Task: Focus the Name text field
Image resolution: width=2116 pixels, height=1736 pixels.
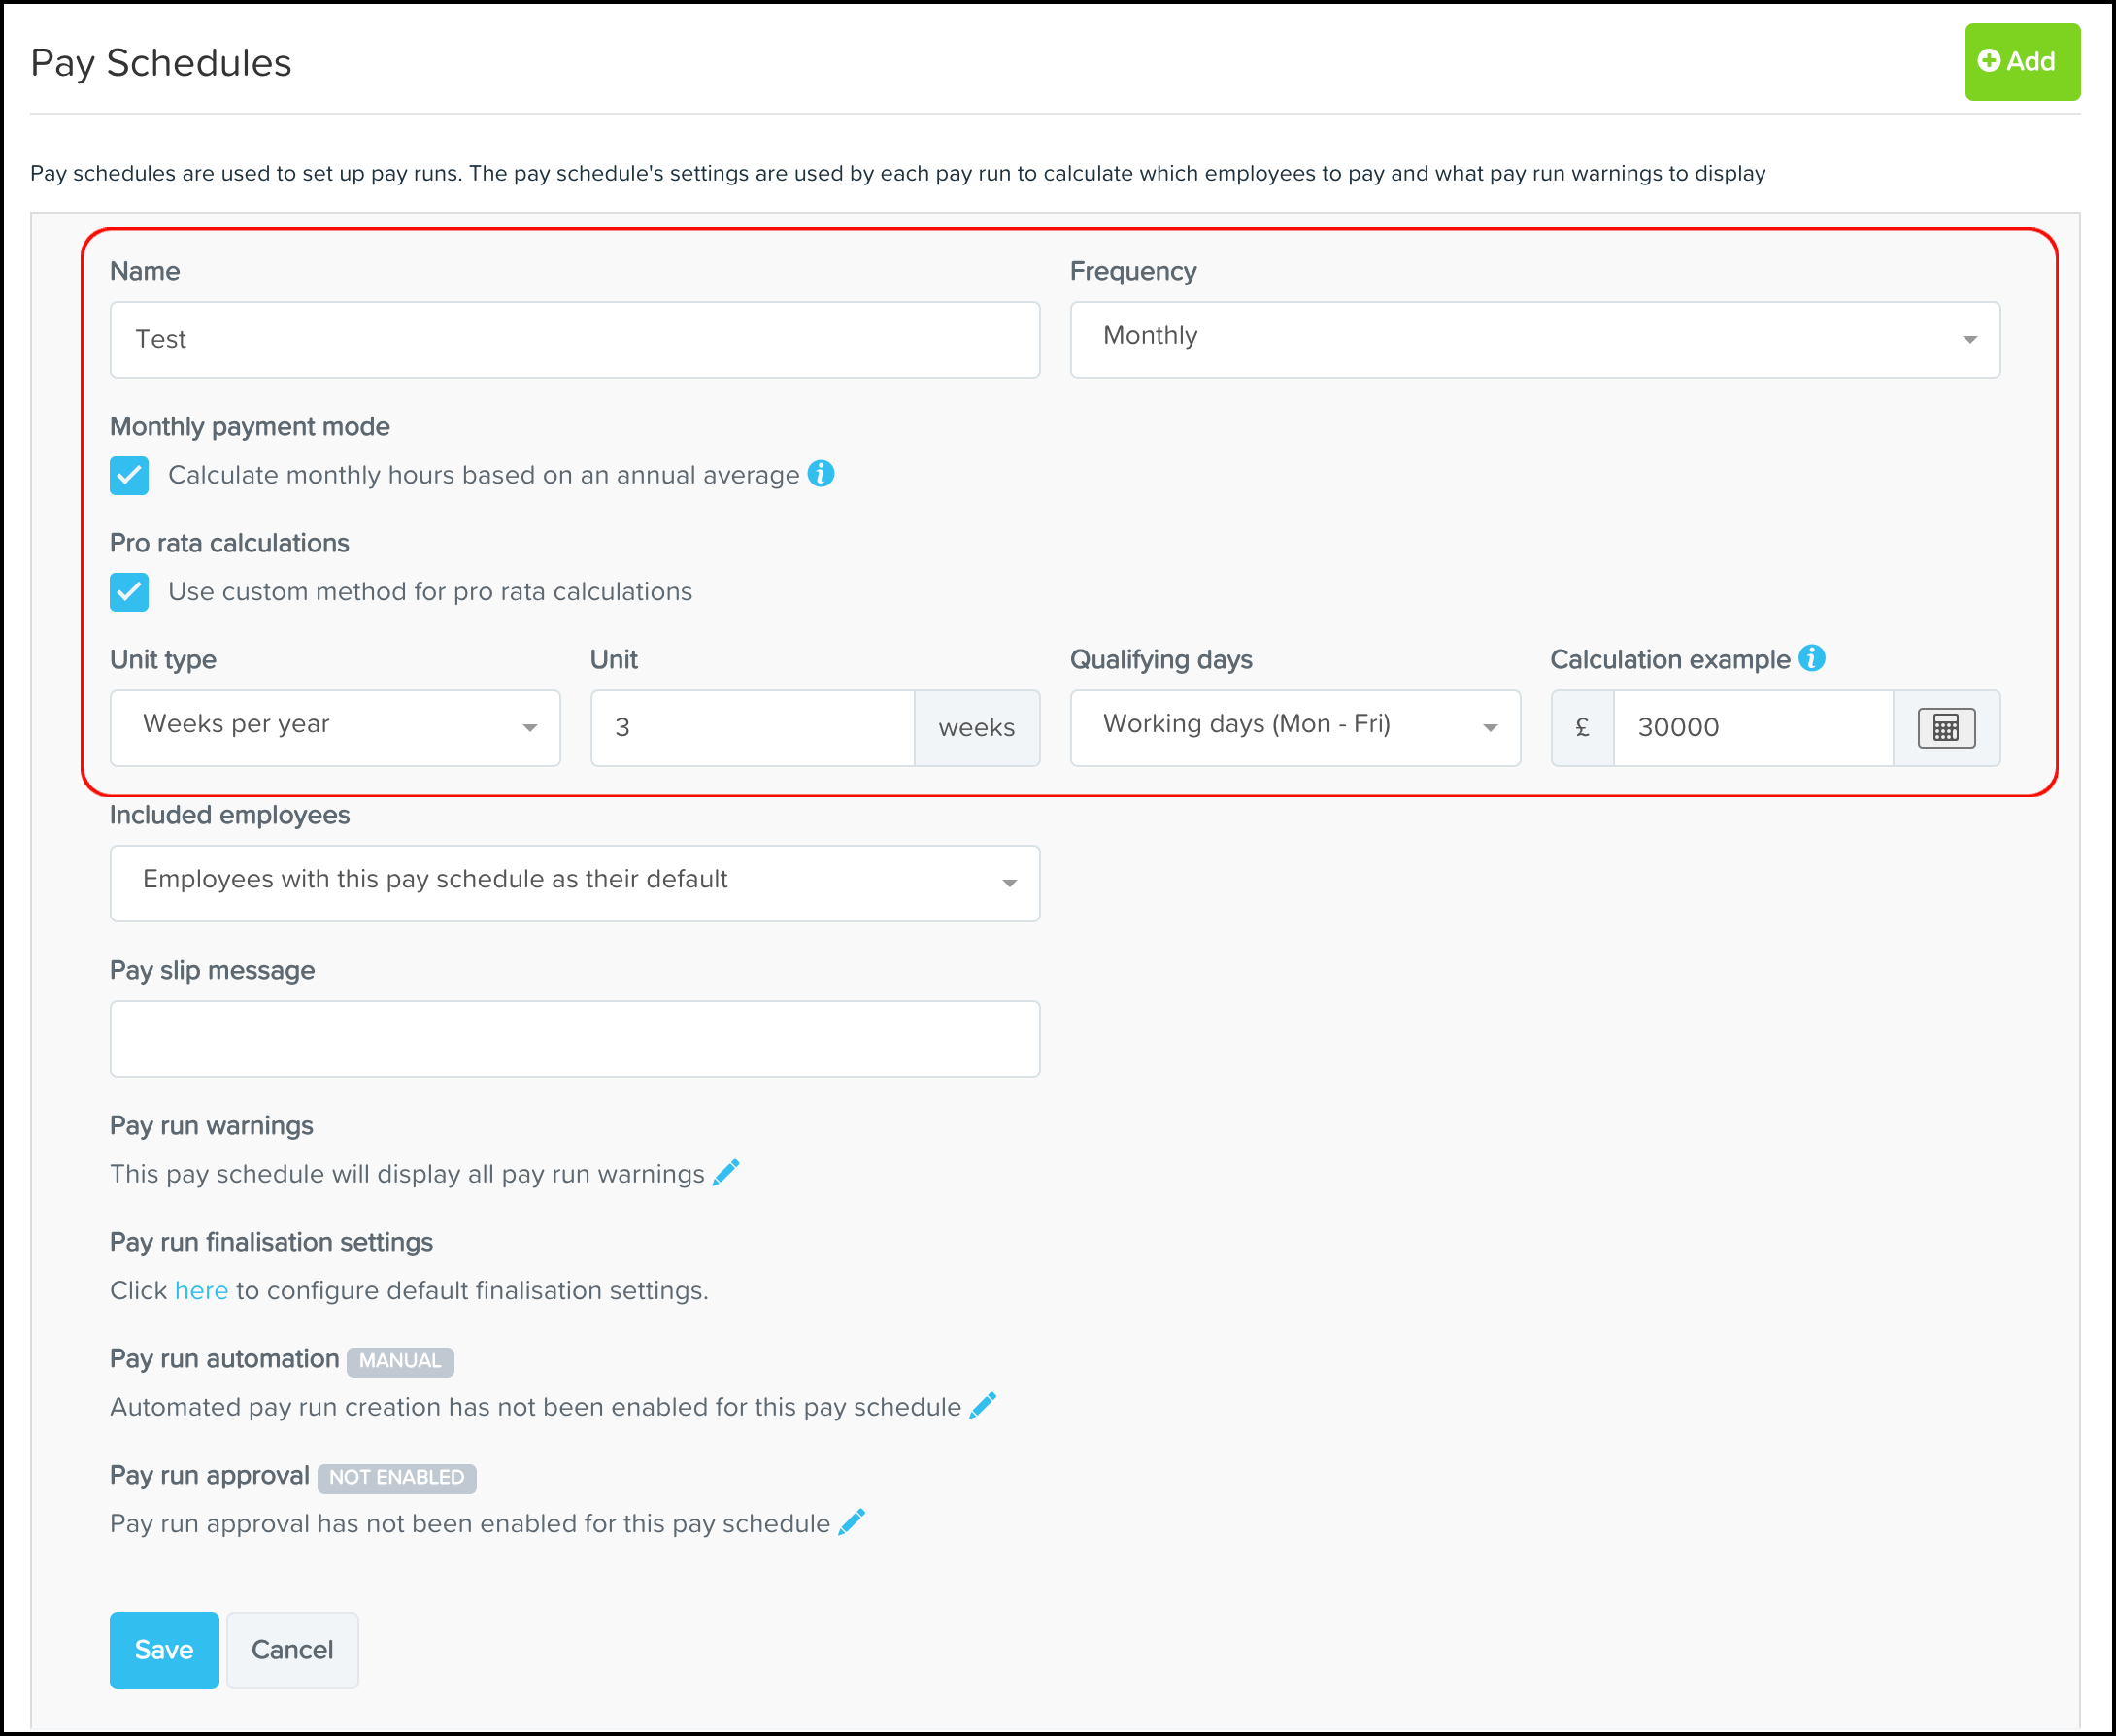Action: (x=574, y=340)
